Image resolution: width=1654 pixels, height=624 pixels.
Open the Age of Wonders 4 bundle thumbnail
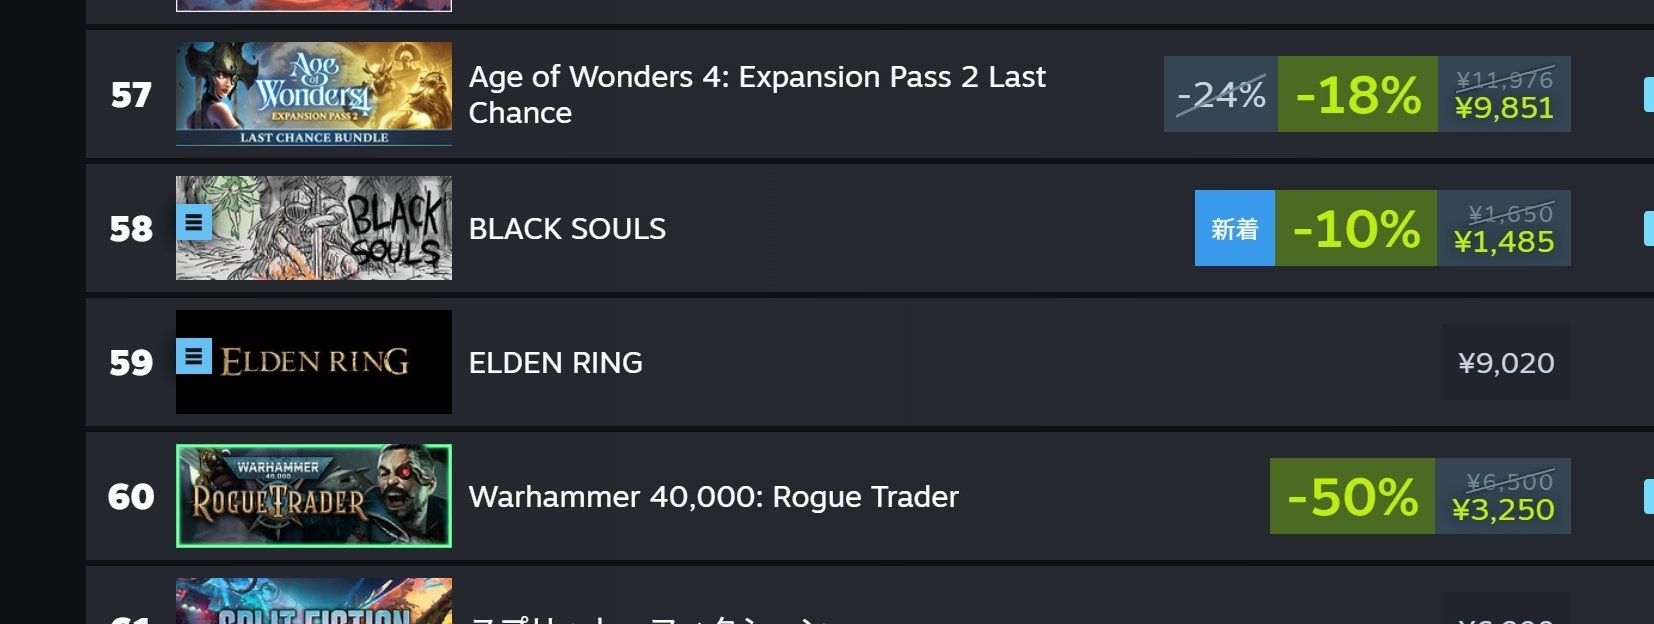[313, 94]
